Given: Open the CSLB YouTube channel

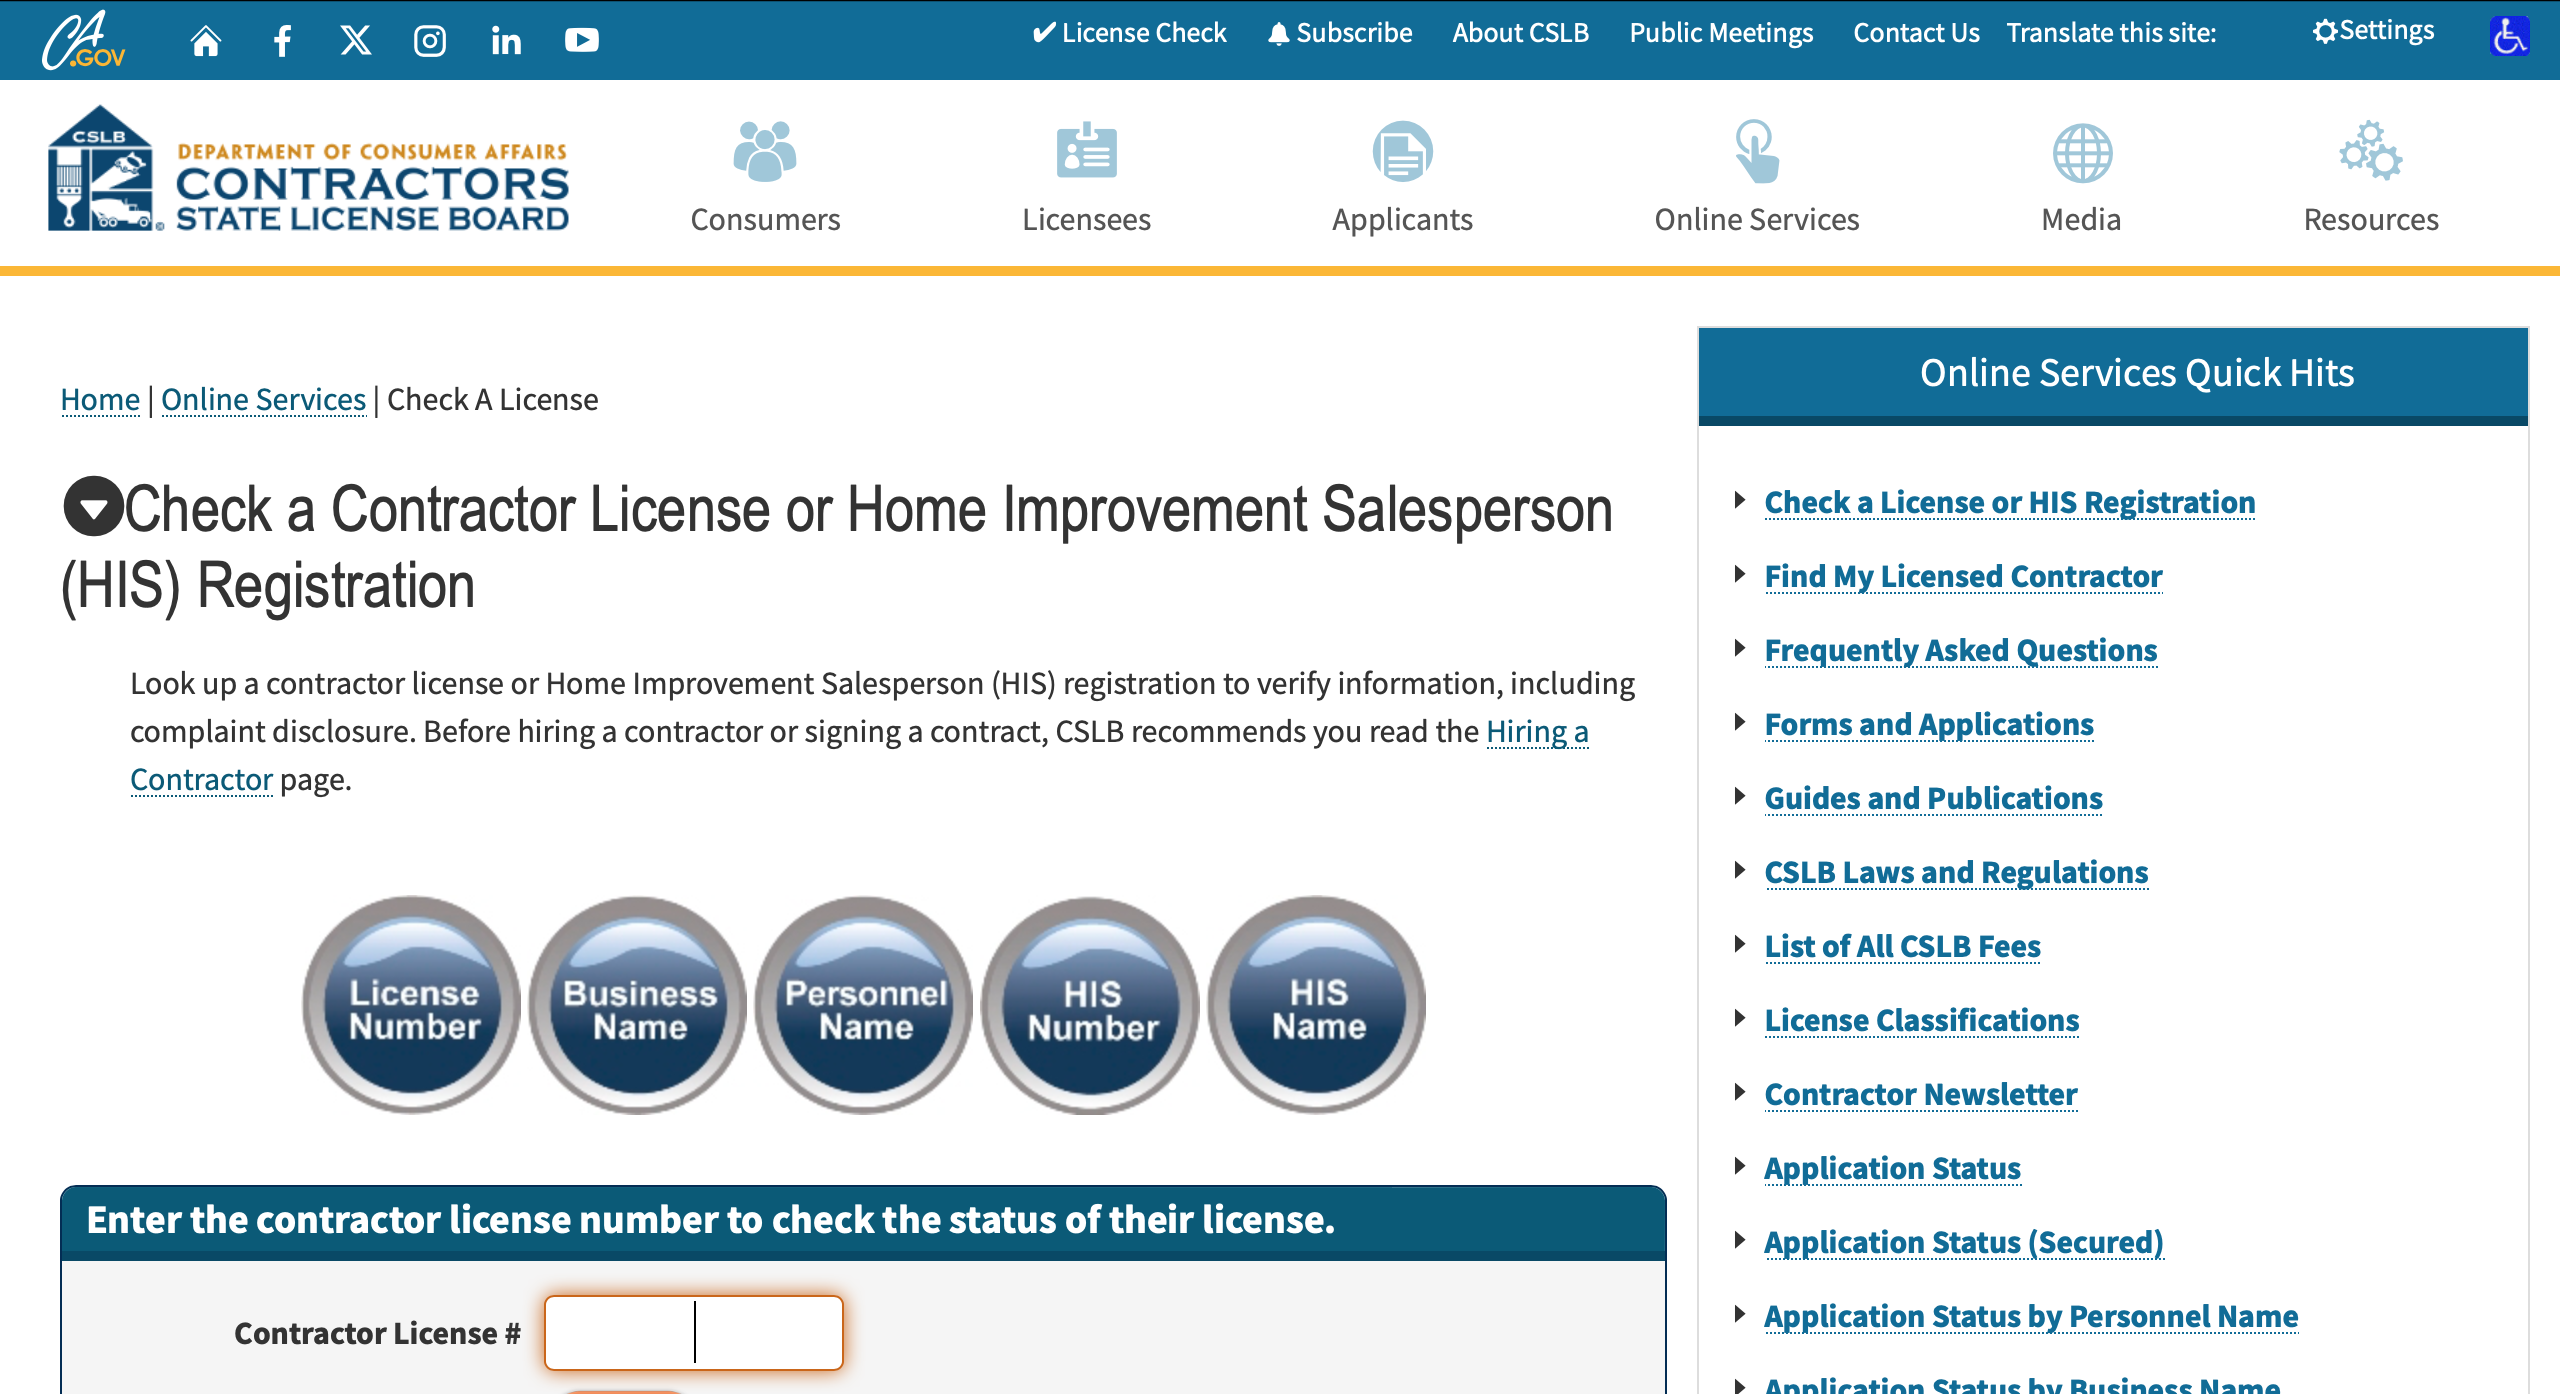Looking at the screenshot, I should (581, 40).
